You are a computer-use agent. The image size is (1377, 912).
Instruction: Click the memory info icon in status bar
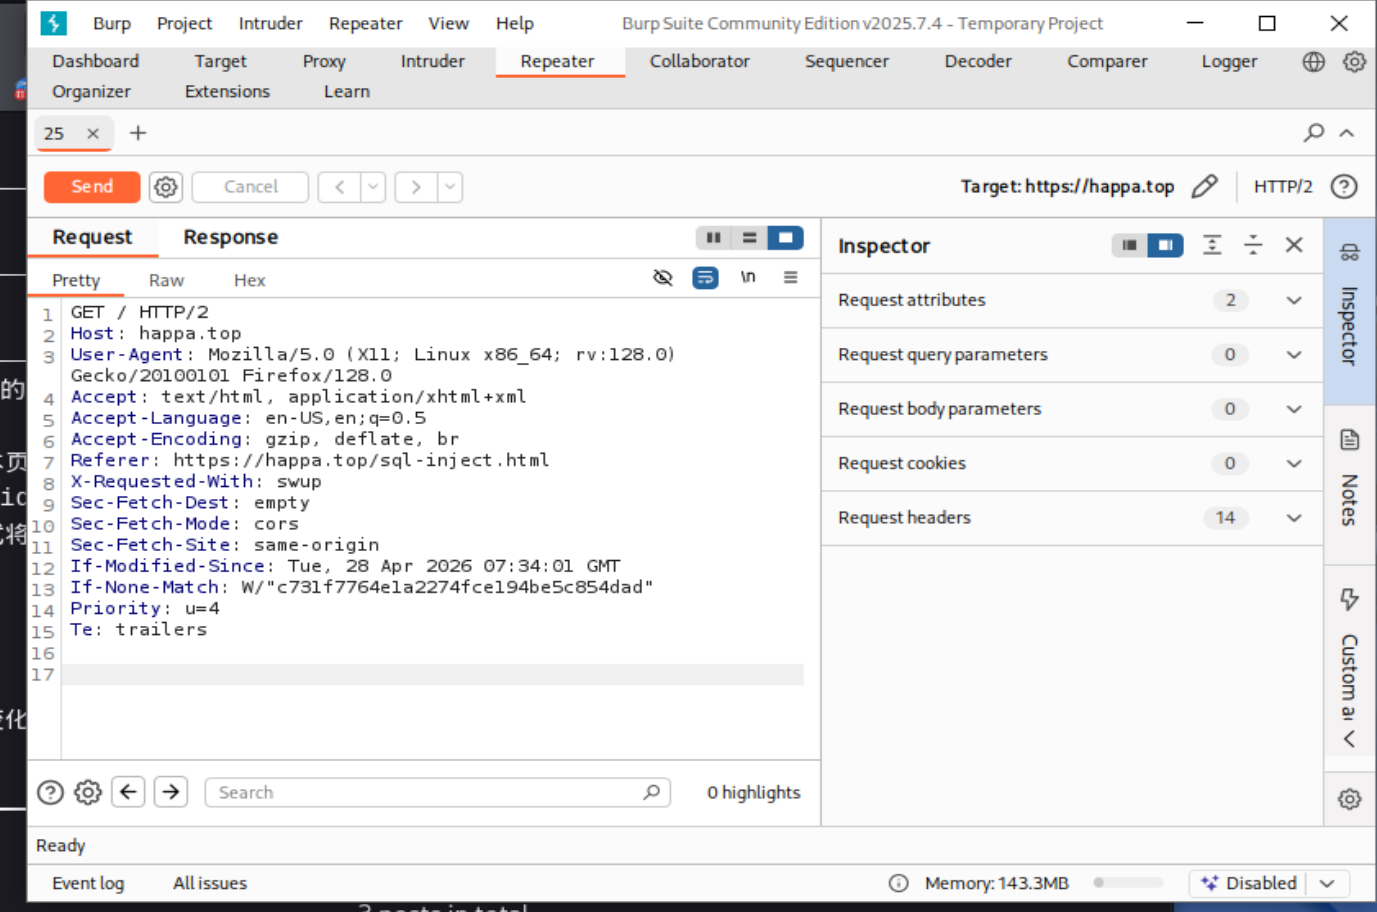tap(898, 883)
